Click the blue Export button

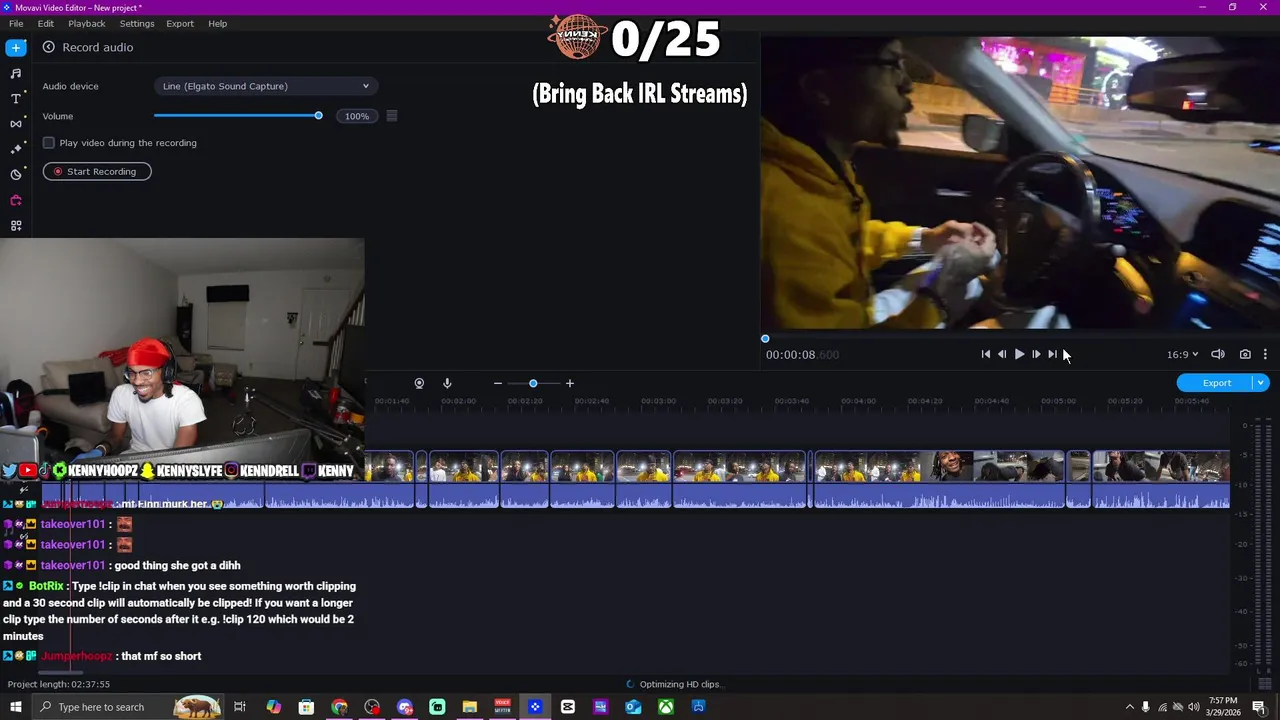point(1216,383)
